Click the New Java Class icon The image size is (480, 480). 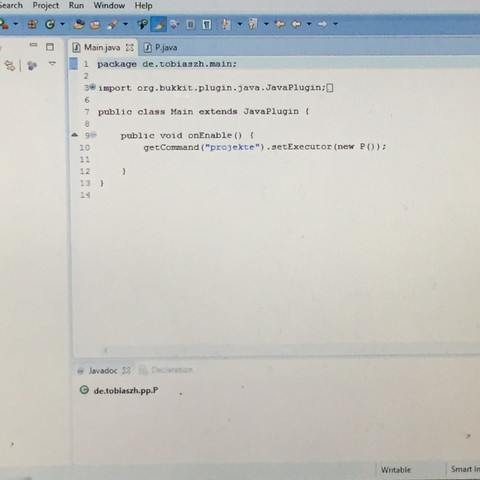pos(50,24)
